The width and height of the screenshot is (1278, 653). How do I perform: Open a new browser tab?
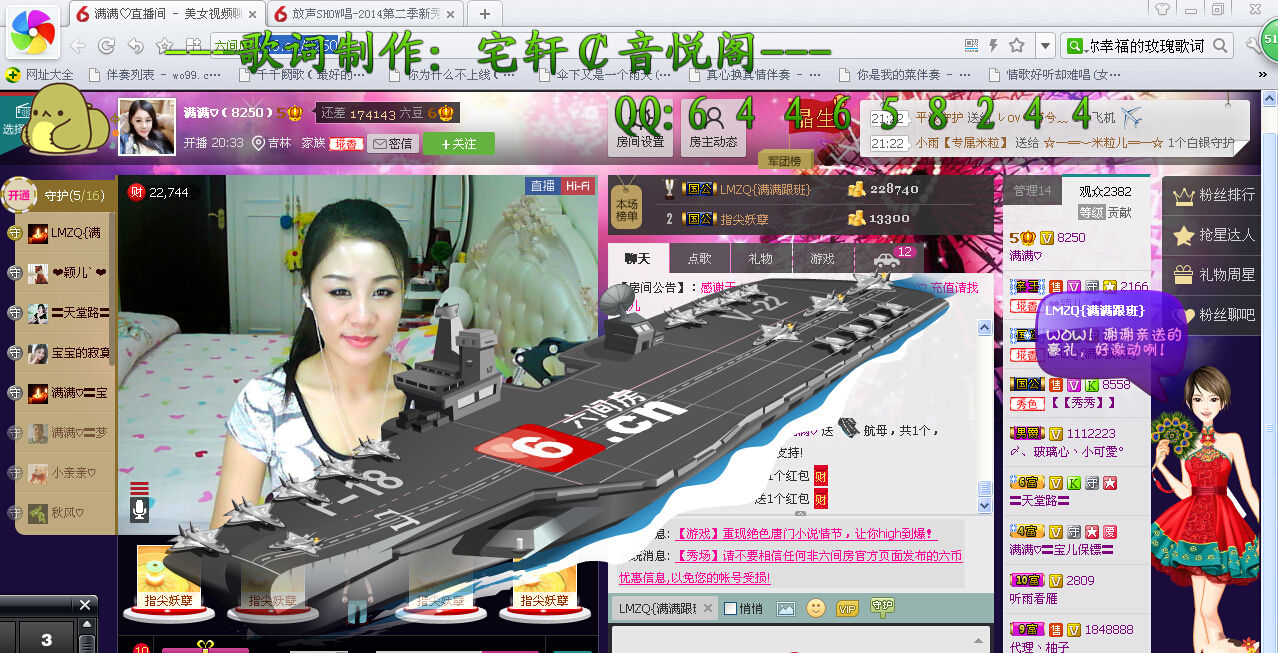(x=485, y=13)
